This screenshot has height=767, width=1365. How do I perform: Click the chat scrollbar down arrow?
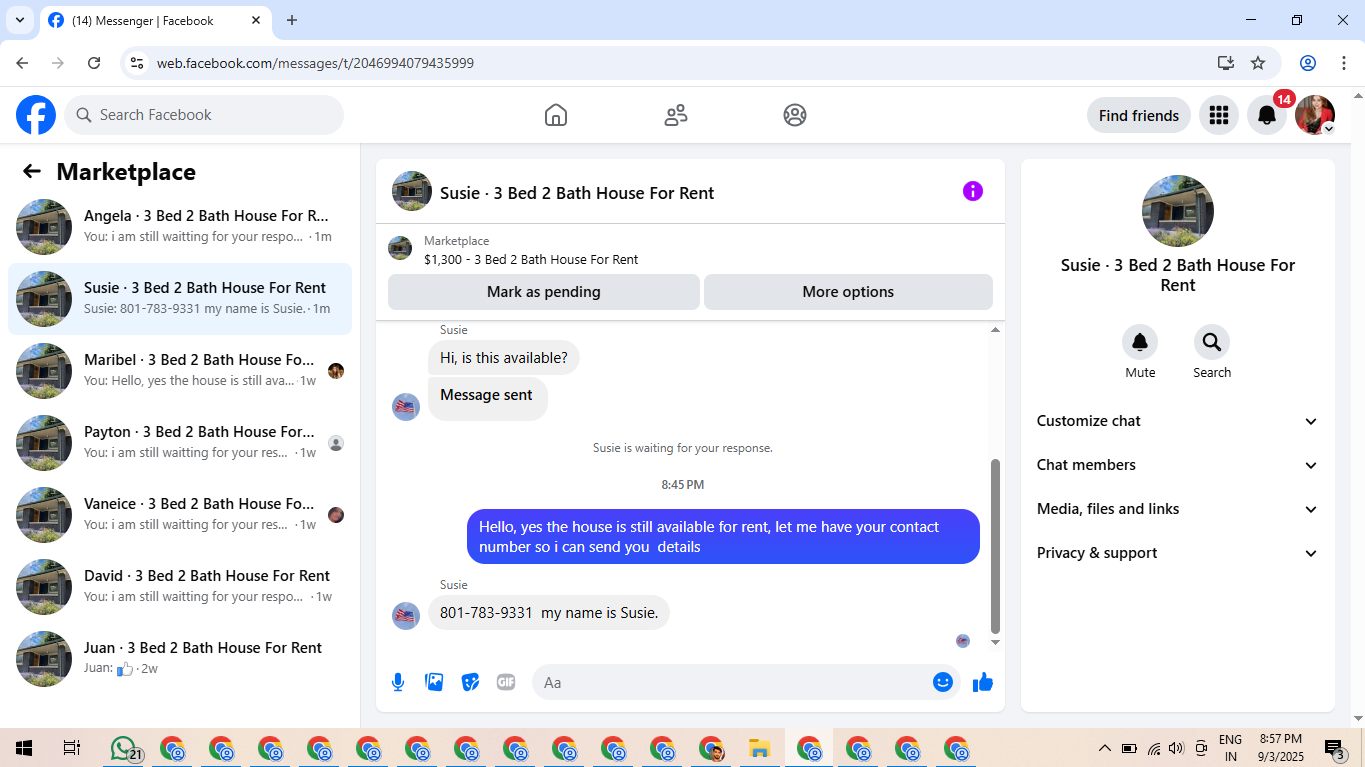point(995,642)
